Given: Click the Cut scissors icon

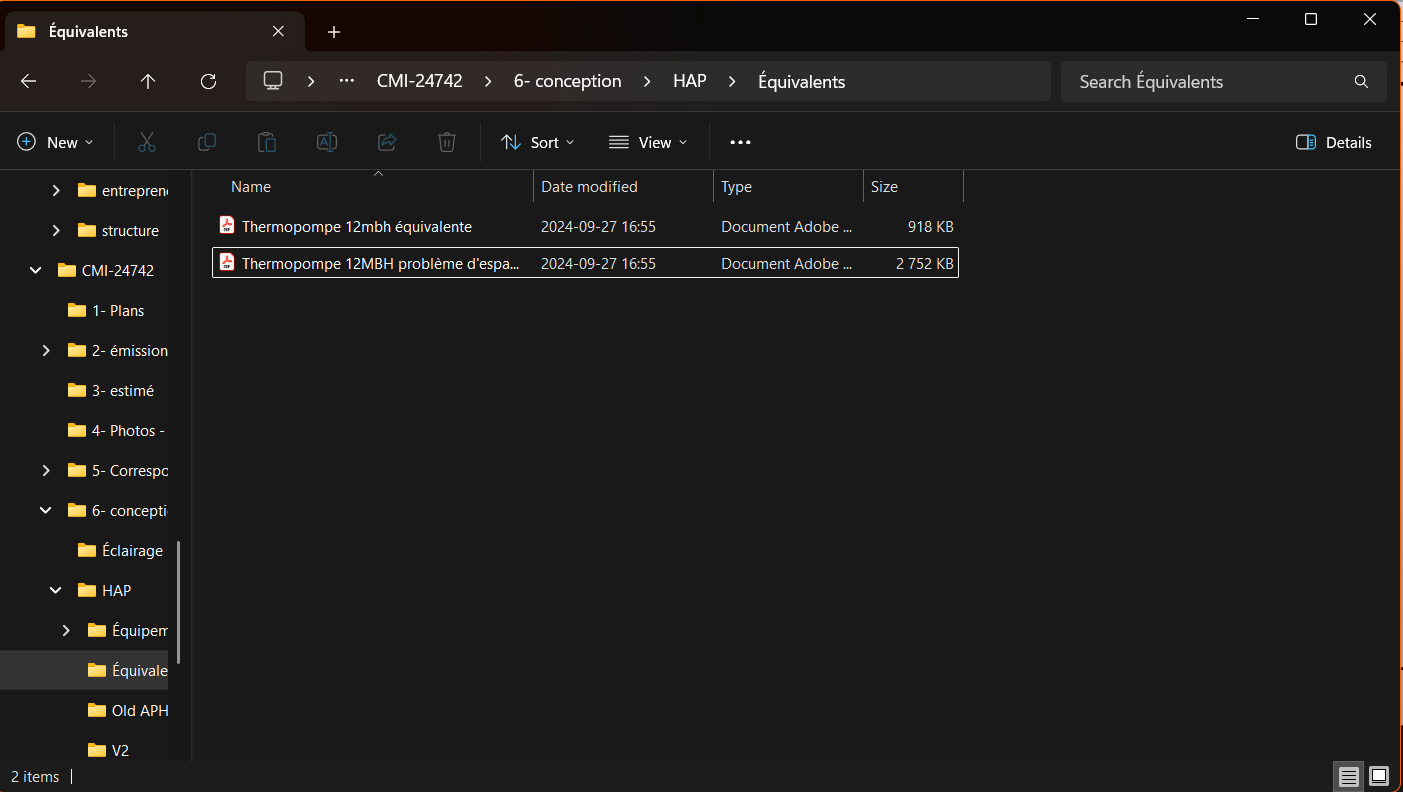Looking at the screenshot, I should point(147,142).
